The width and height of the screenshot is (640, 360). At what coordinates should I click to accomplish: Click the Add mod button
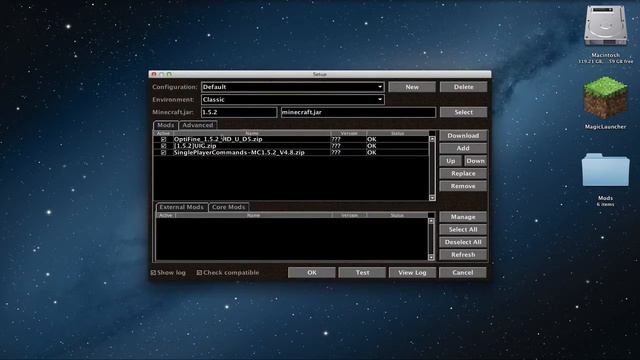(463, 148)
